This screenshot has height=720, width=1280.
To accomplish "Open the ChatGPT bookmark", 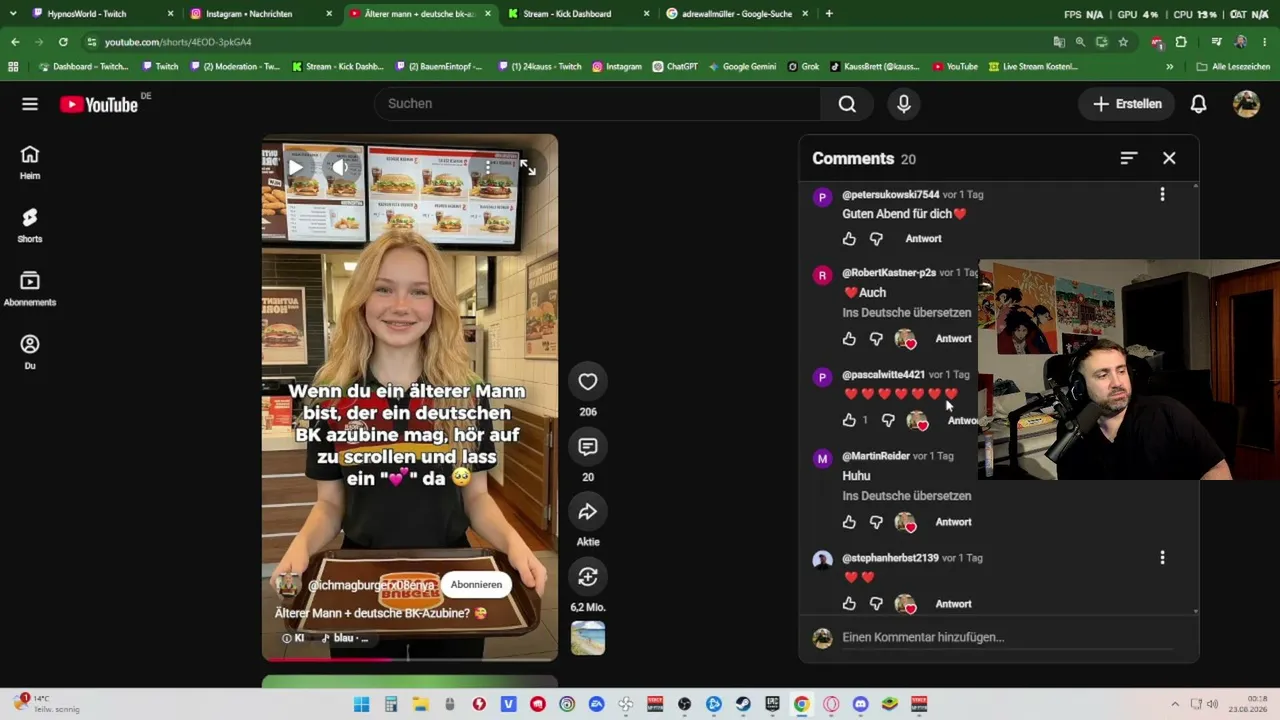I will pyautogui.click(x=675, y=67).
